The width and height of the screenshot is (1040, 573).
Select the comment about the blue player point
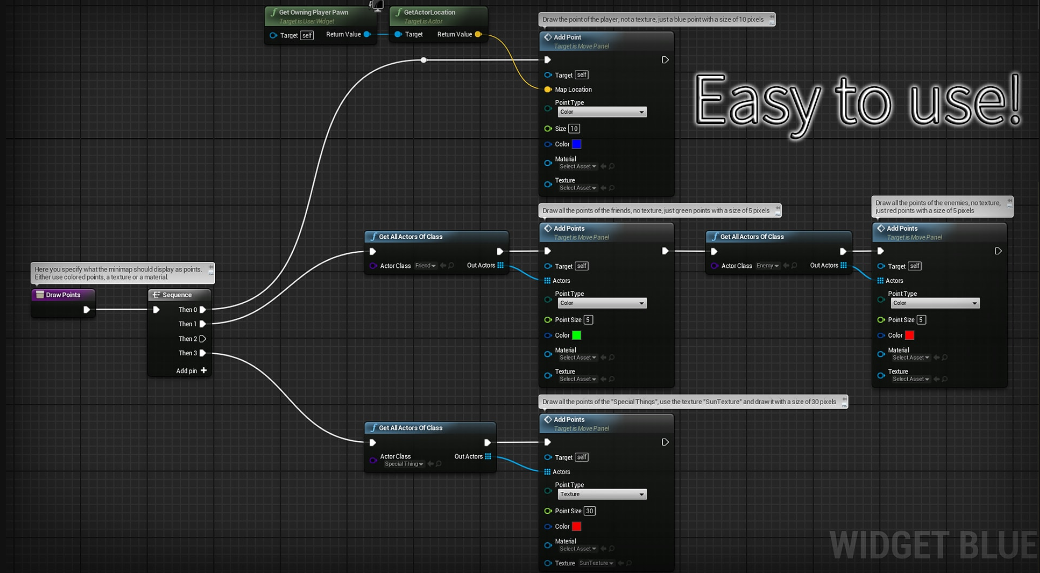(656, 20)
